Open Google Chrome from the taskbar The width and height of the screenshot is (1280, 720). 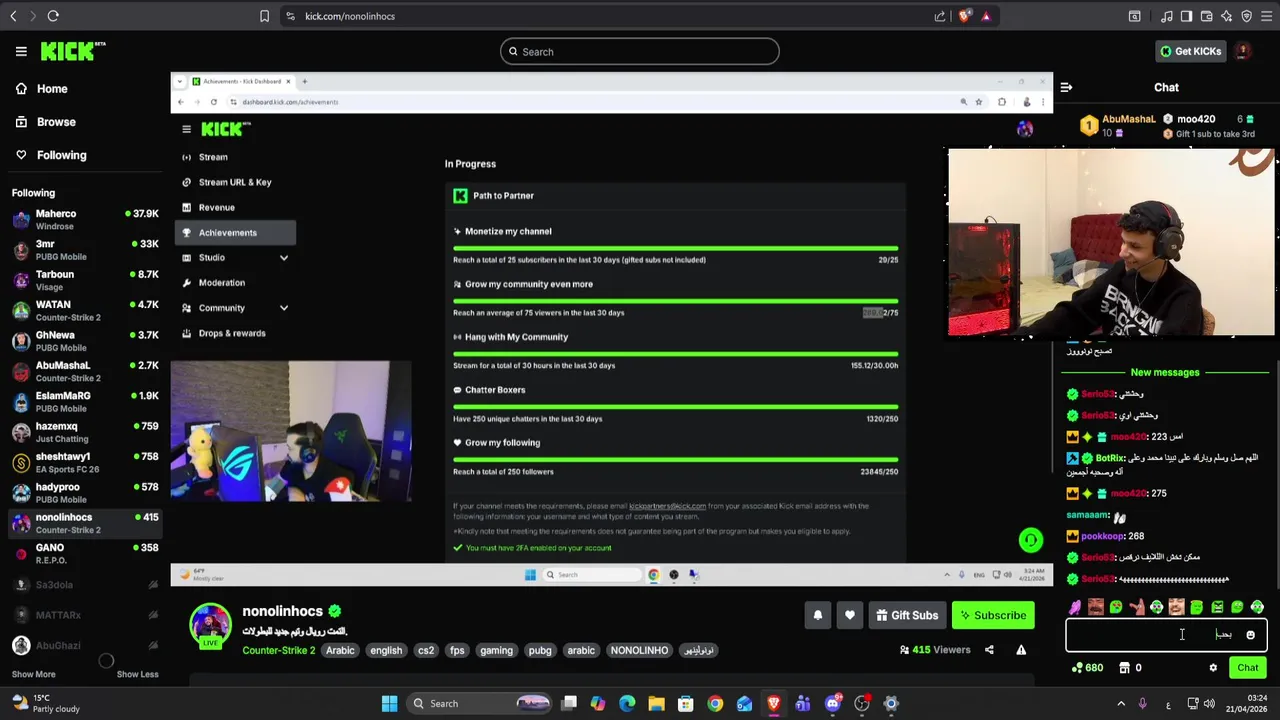coord(715,703)
